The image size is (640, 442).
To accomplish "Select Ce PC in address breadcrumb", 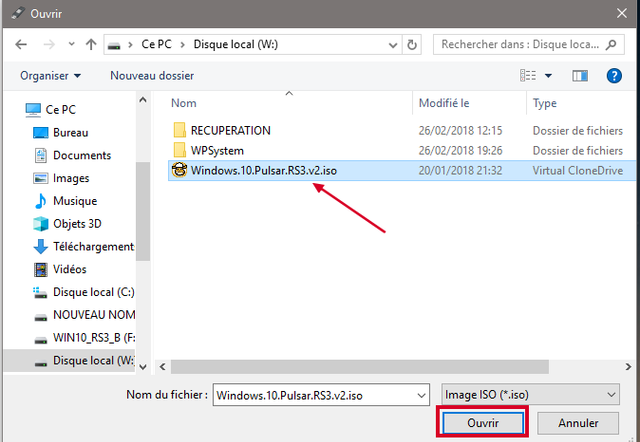I will click(156, 44).
